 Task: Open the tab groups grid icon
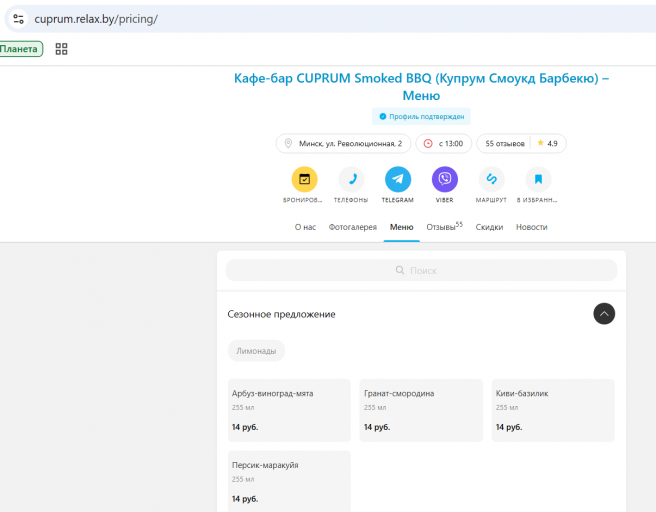pyautogui.click(x=62, y=49)
